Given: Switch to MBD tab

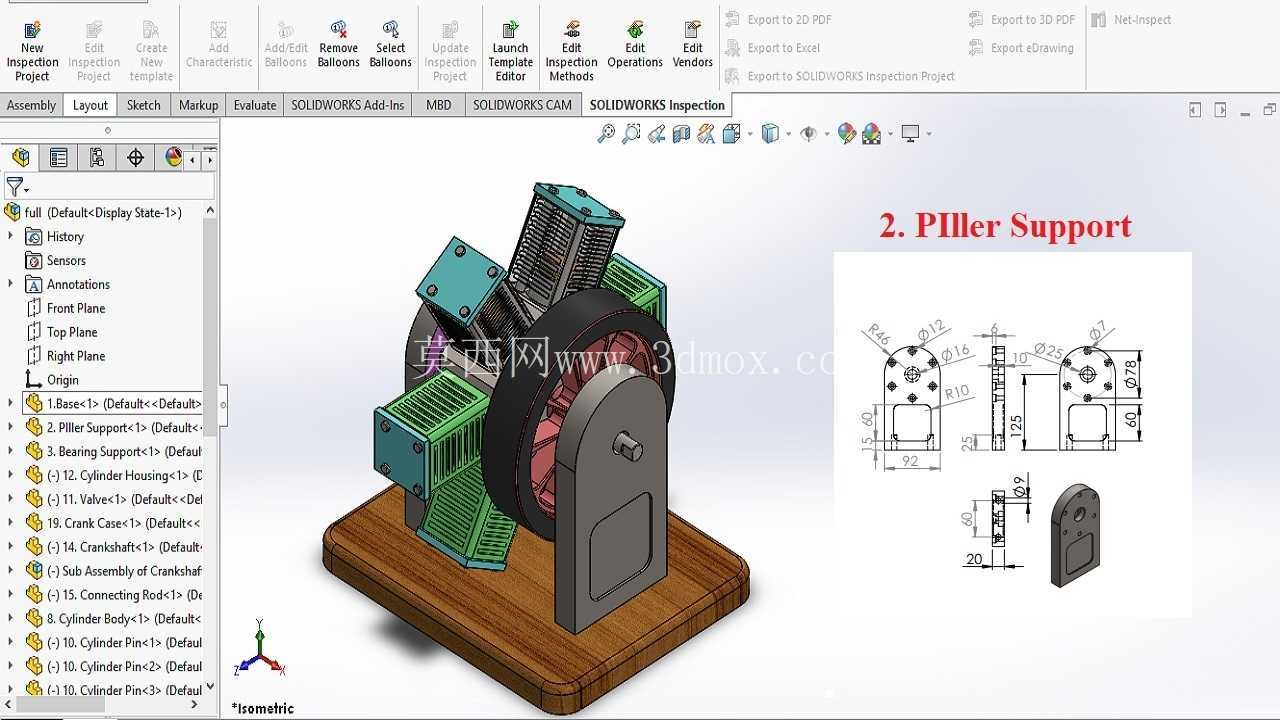Looking at the screenshot, I should click(438, 105).
